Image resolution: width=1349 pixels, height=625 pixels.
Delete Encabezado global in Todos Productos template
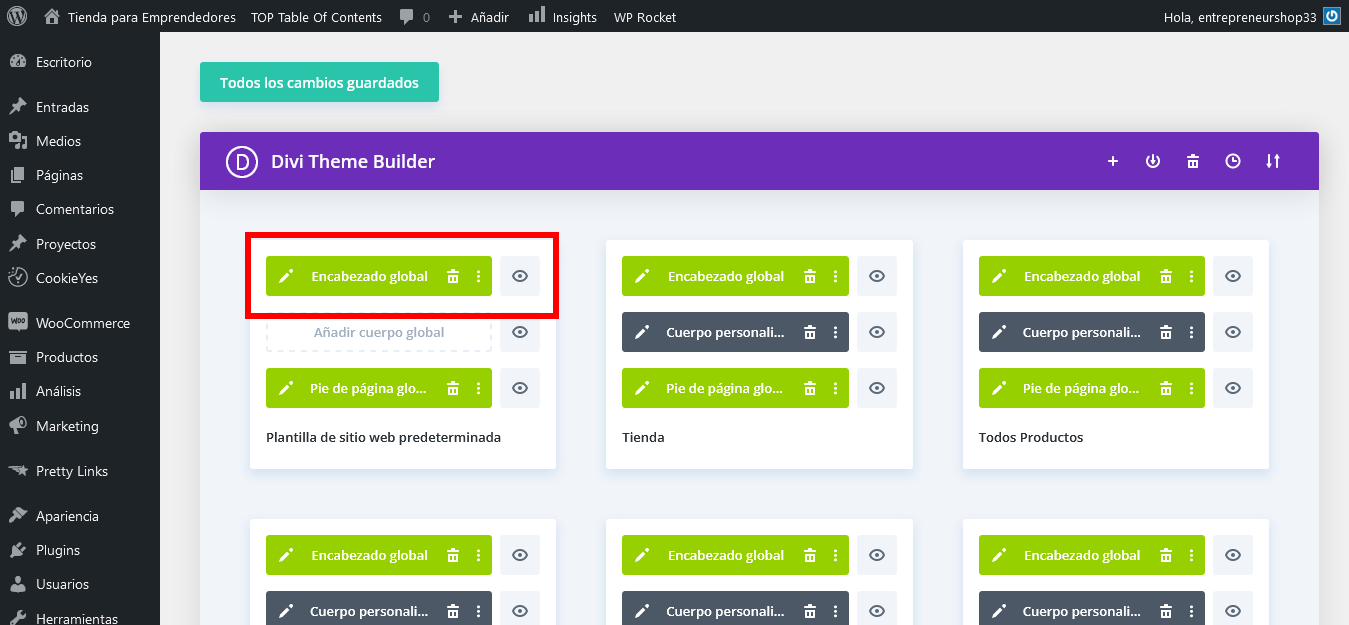1166,276
